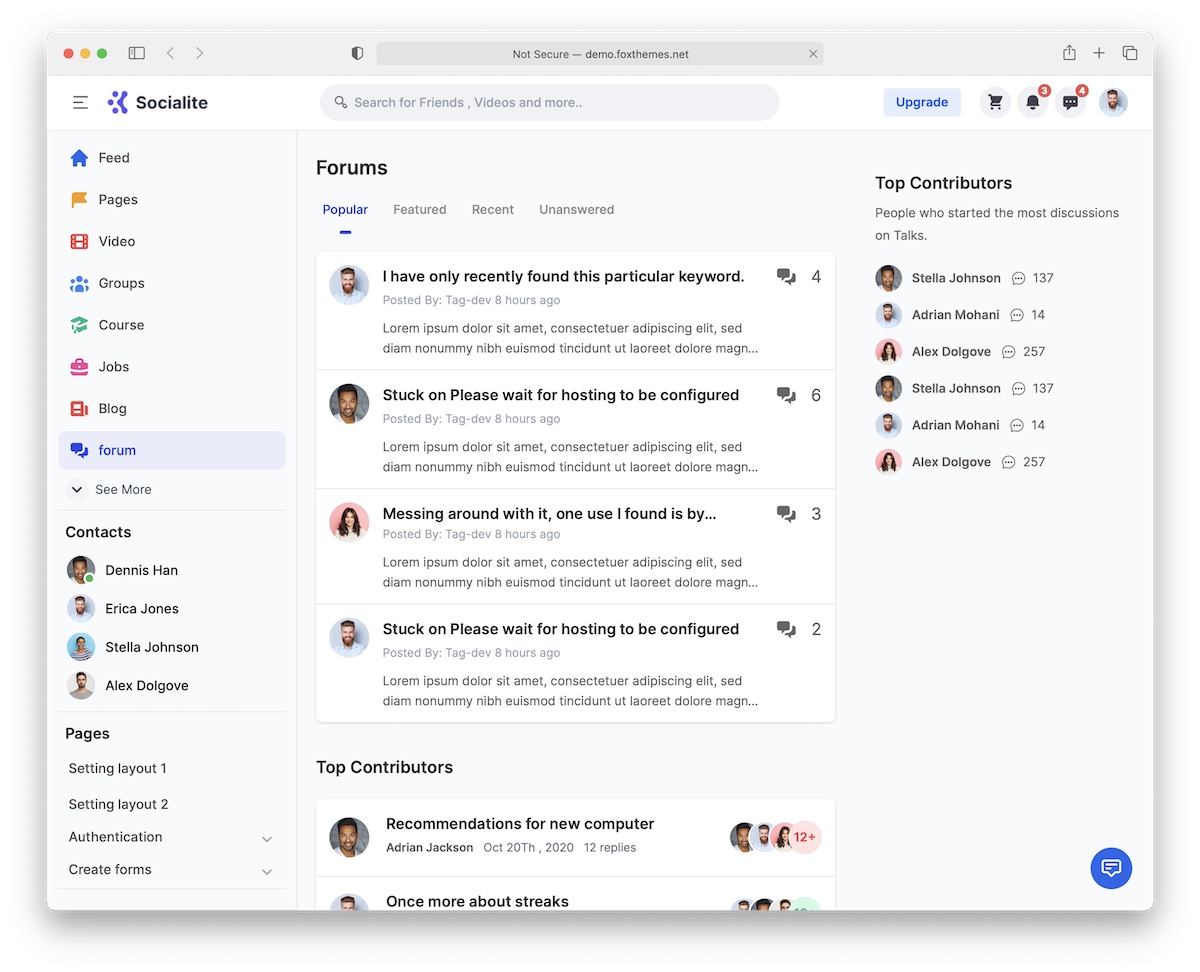Open the Feed section via home icon
The height and width of the screenshot is (972, 1200).
coord(79,157)
